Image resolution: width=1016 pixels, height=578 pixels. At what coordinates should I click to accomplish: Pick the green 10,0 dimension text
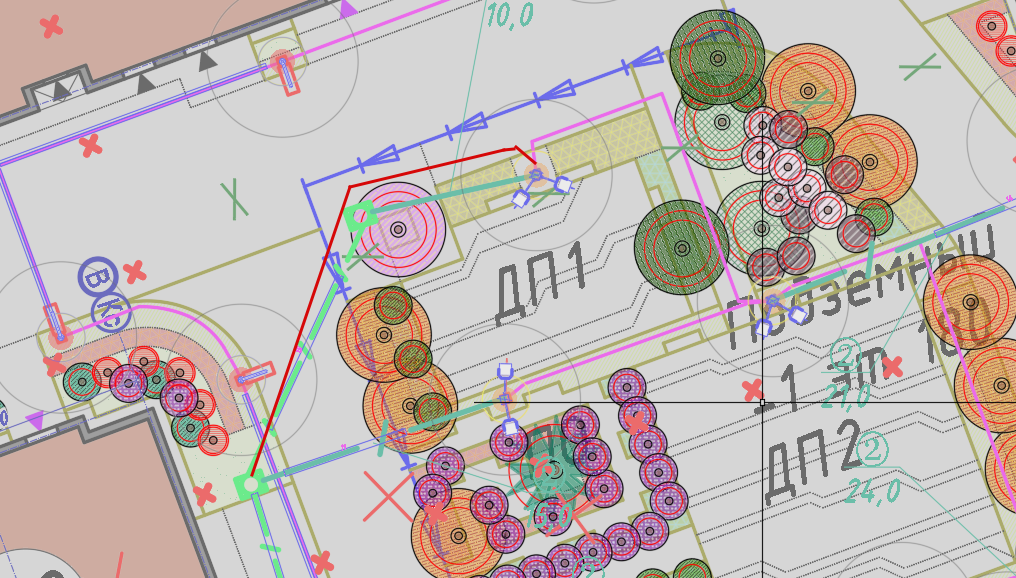[509, 15]
